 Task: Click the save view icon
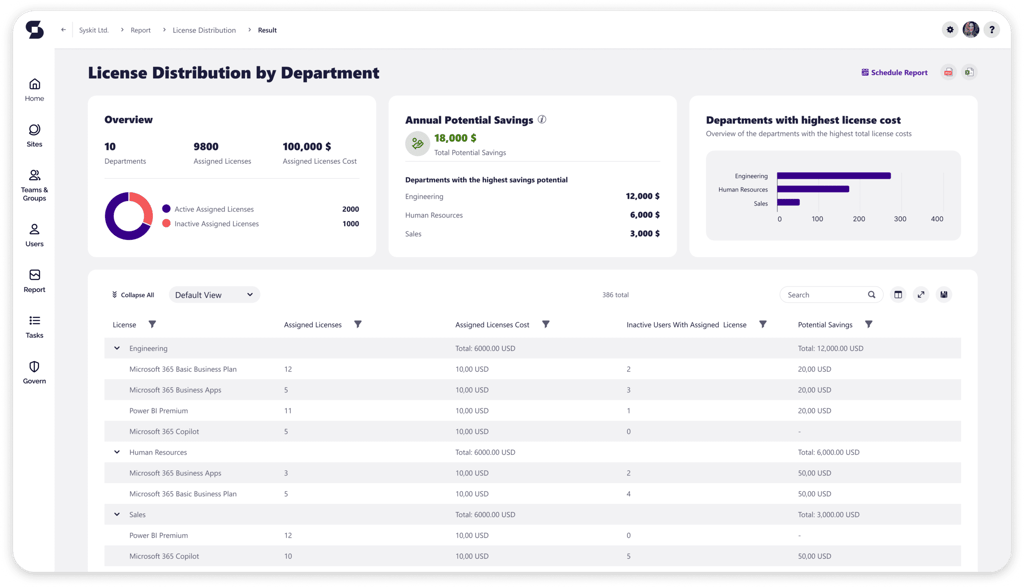(944, 294)
